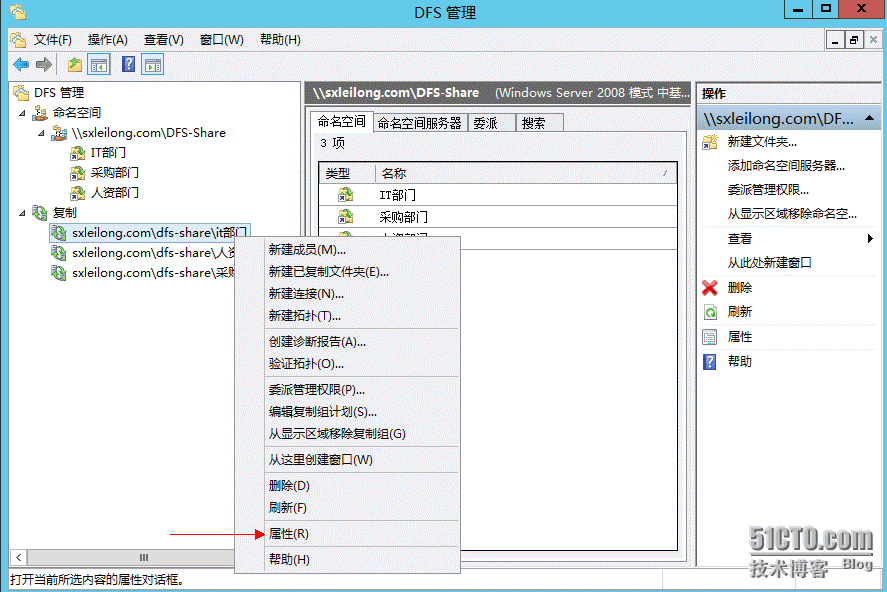Click 从显示区域移除命名空... action link
This screenshot has height=592, width=887.
(792, 214)
